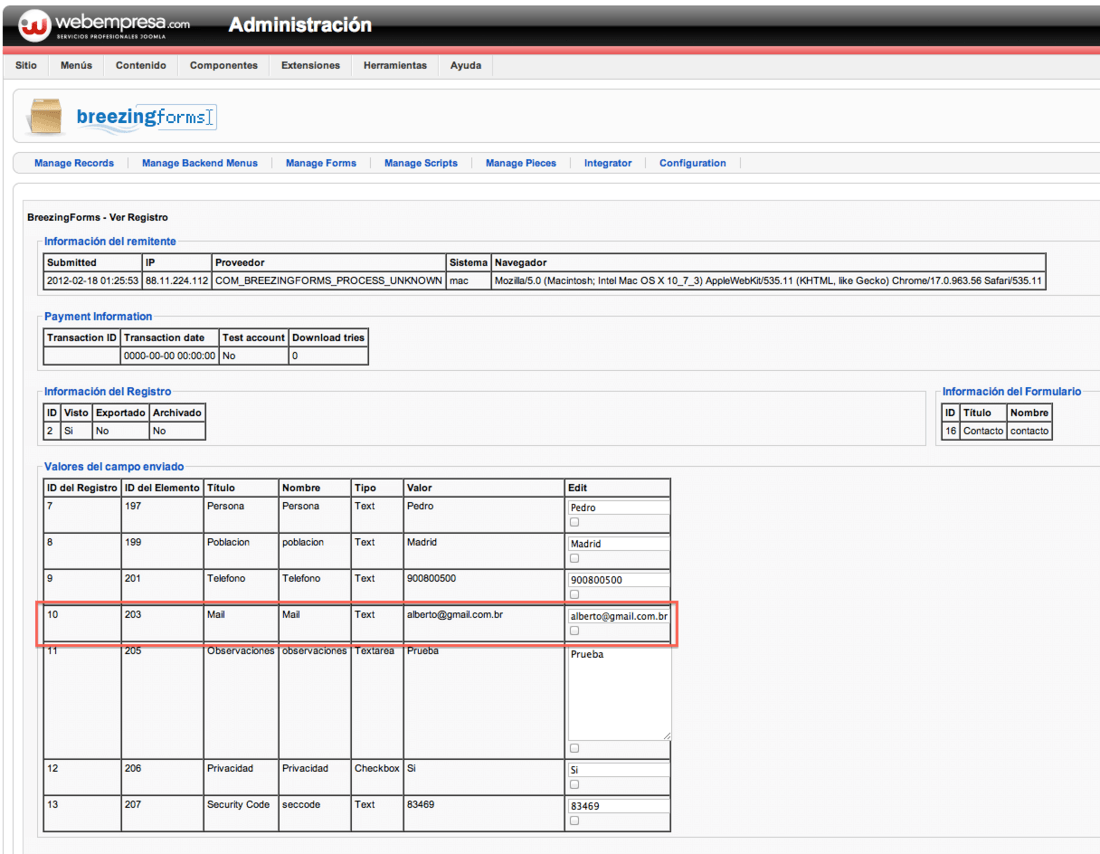Image resolution: width=1100 pixels, height=854 pixels.
Task: Toggle the checkbox under the Prueba textarea
Action: 575,748
